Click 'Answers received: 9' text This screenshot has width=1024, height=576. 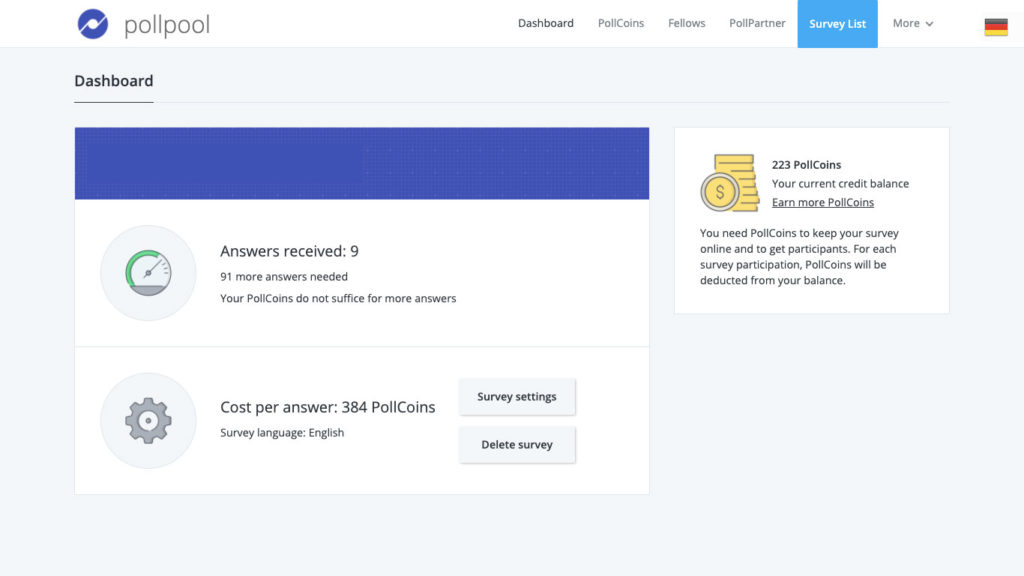coord(289,251)
